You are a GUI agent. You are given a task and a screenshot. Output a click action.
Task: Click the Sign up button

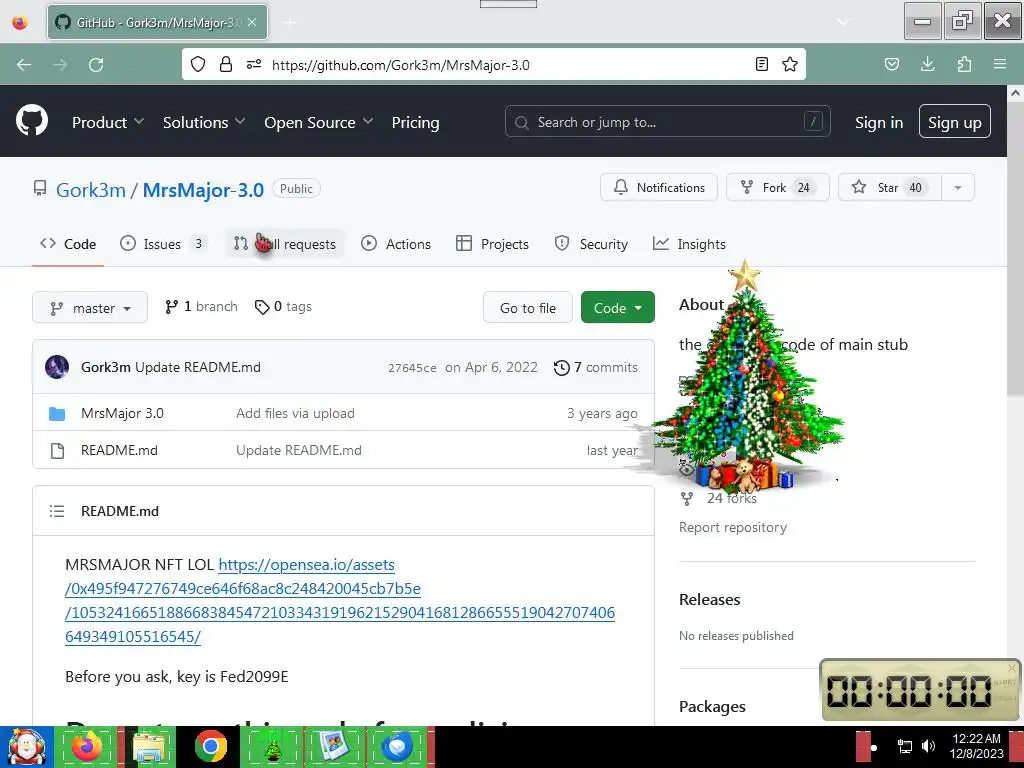(x=955, y=121)
